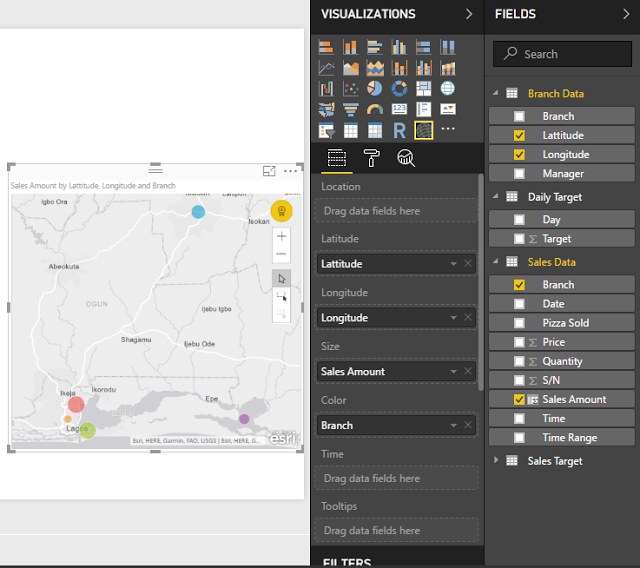Select the ArcGIS Maps visual
This screenshot has height=568, width=640.
click(x=424, y=131)
